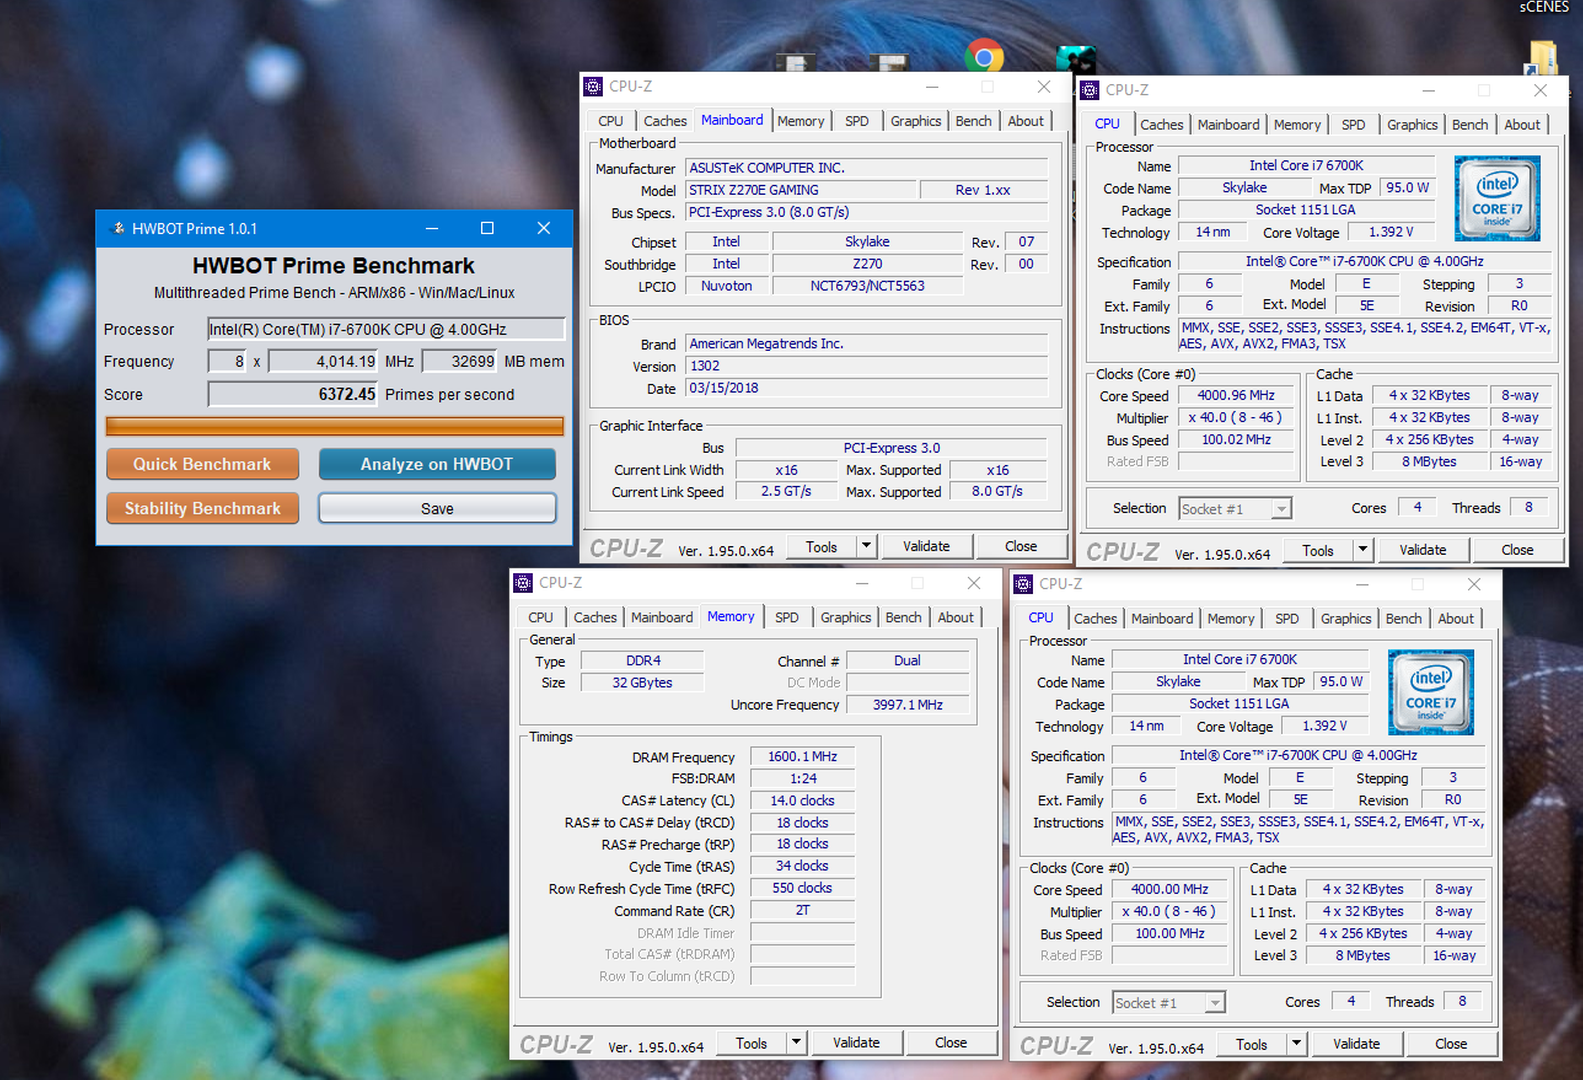Open About tab in bottom-right CPU-Z window
This screenshot has height=1080, width=1583.
tap(1456, 619)
